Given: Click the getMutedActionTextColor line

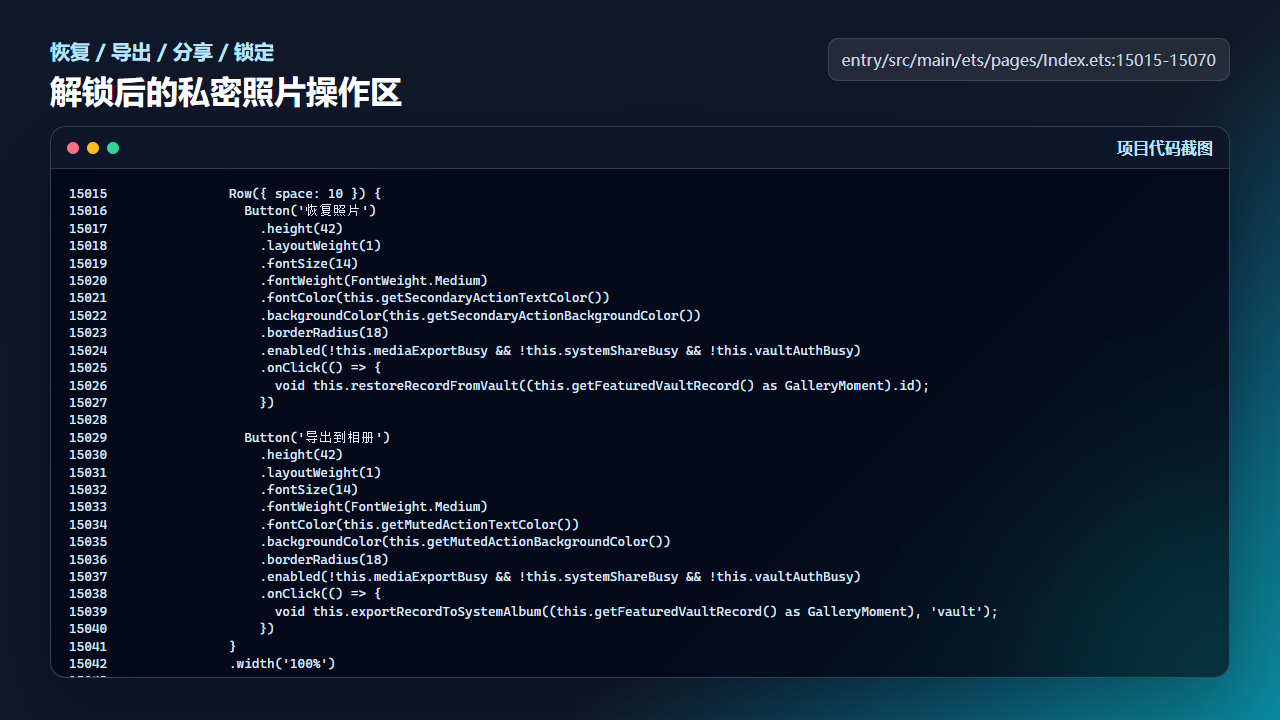Looking at the screenshot, I should tap(420, 525).
